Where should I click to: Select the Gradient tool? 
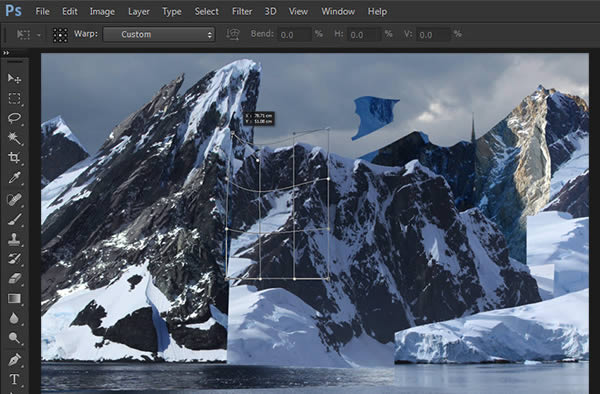point(14,298)
